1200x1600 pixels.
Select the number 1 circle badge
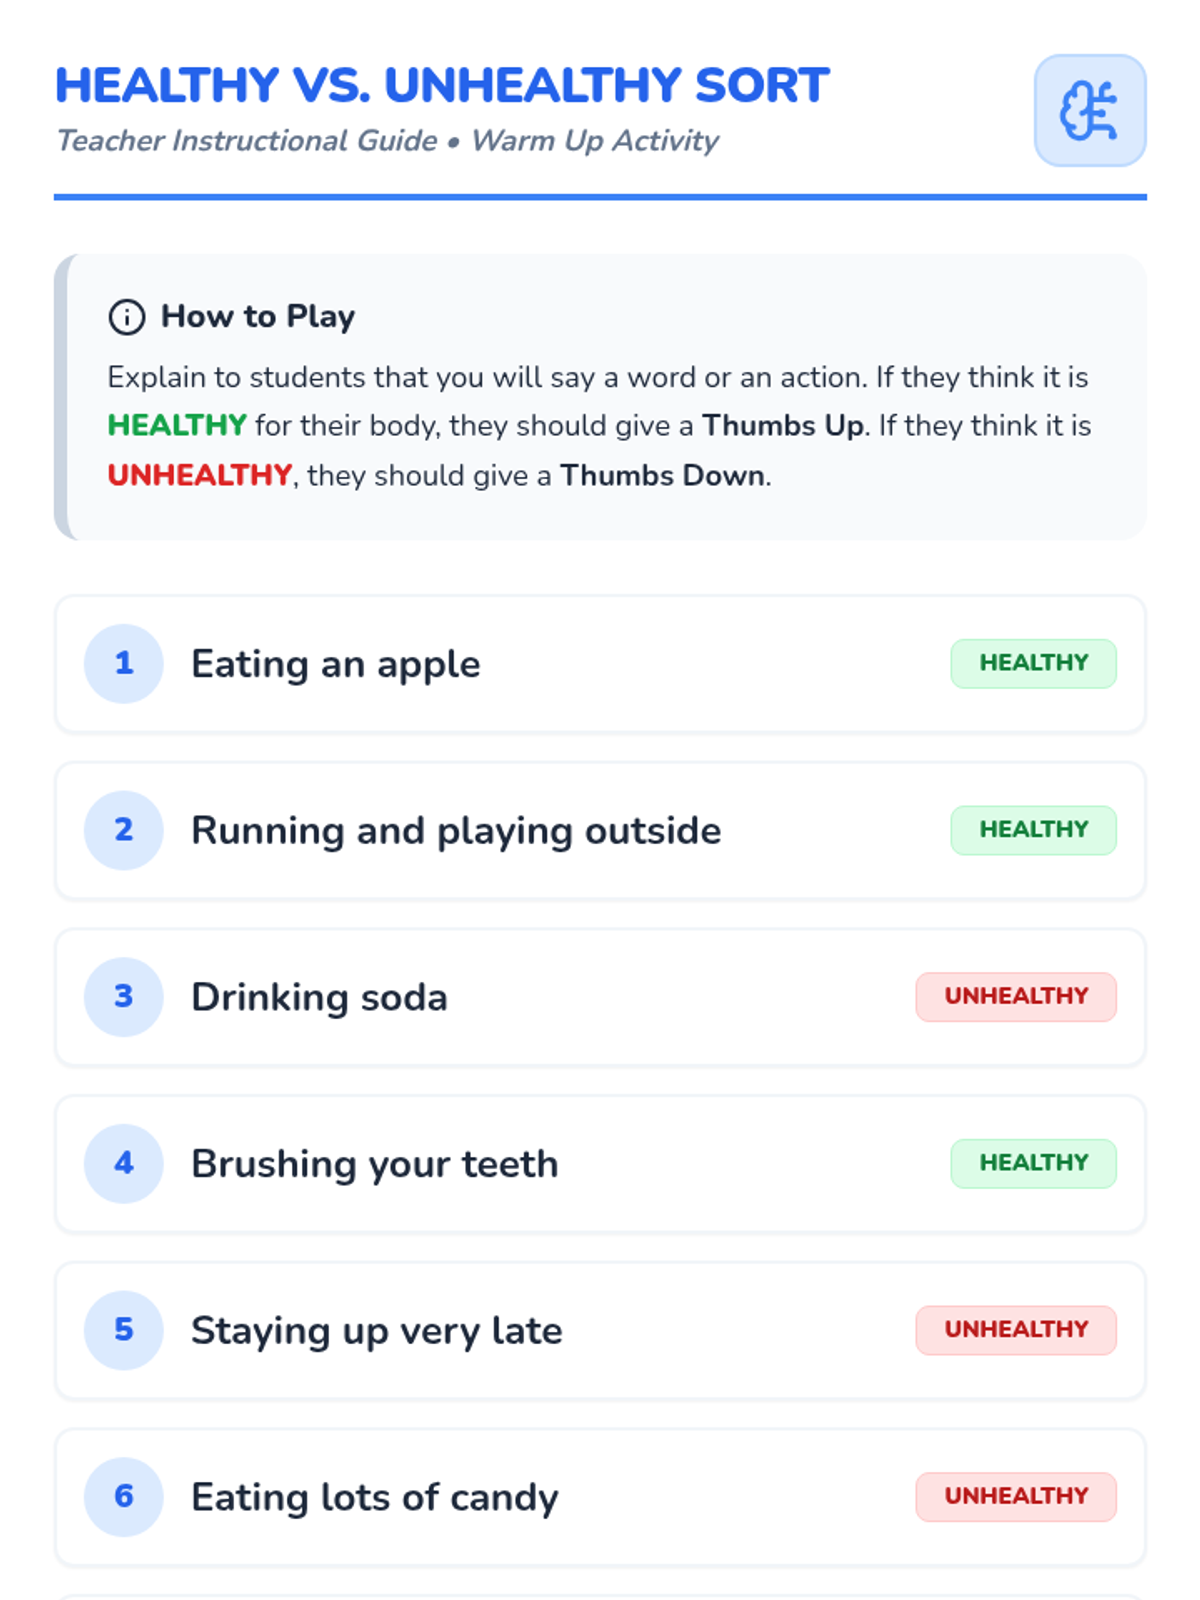coord(124,664)
